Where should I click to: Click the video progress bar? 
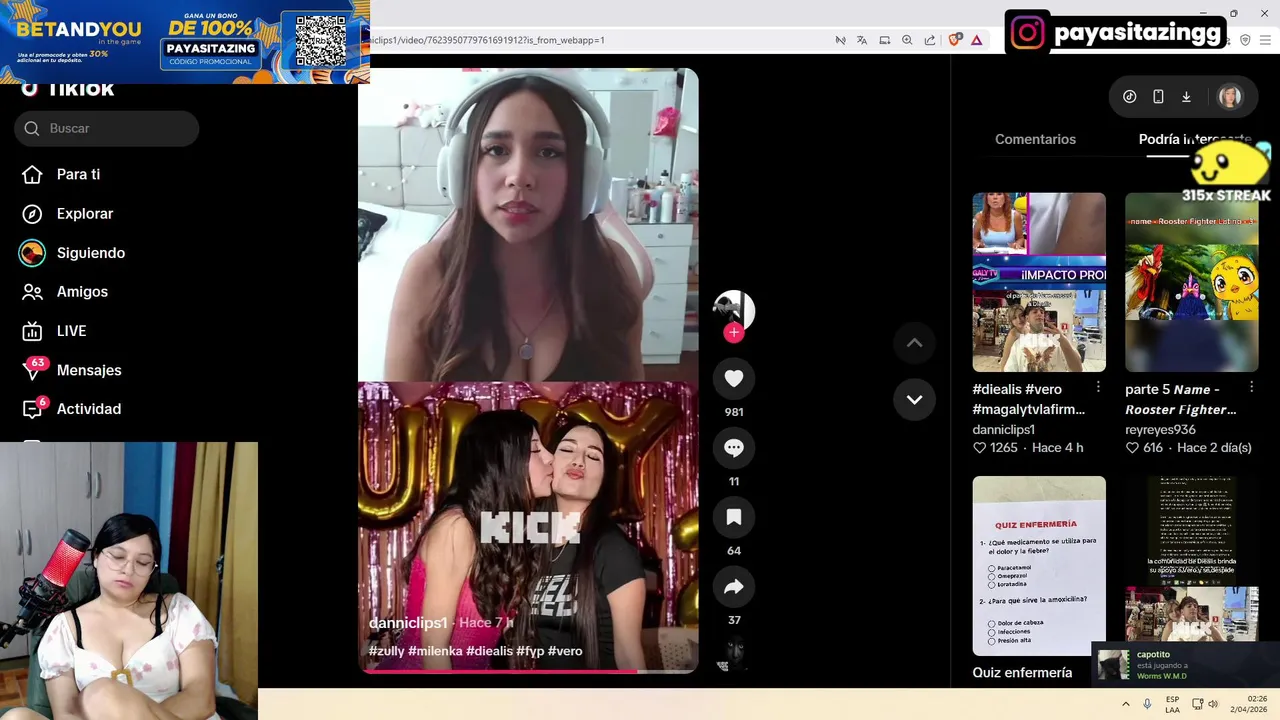[528, 671]
